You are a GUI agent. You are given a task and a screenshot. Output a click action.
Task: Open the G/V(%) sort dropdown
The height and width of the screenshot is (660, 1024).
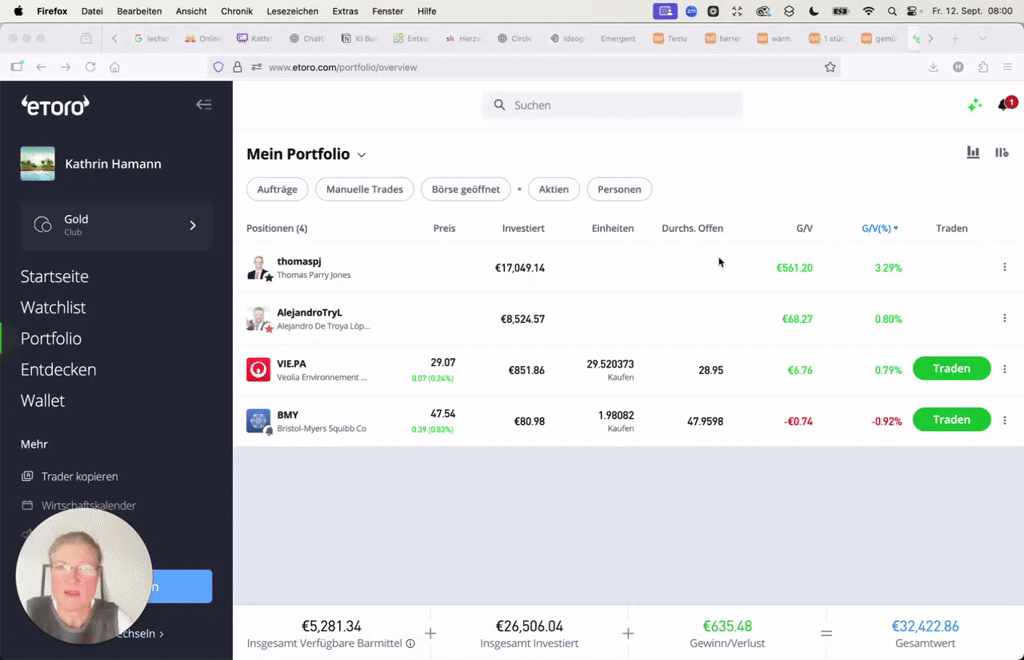(x=878, y=228)
